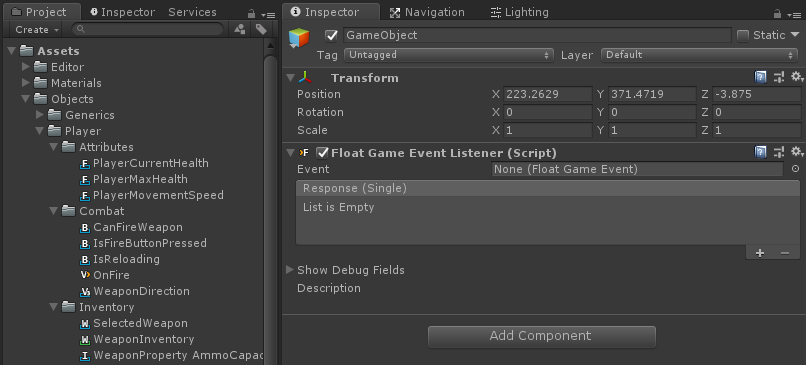Click the Materials folder icon
The image size is (806, 365).
41,83
